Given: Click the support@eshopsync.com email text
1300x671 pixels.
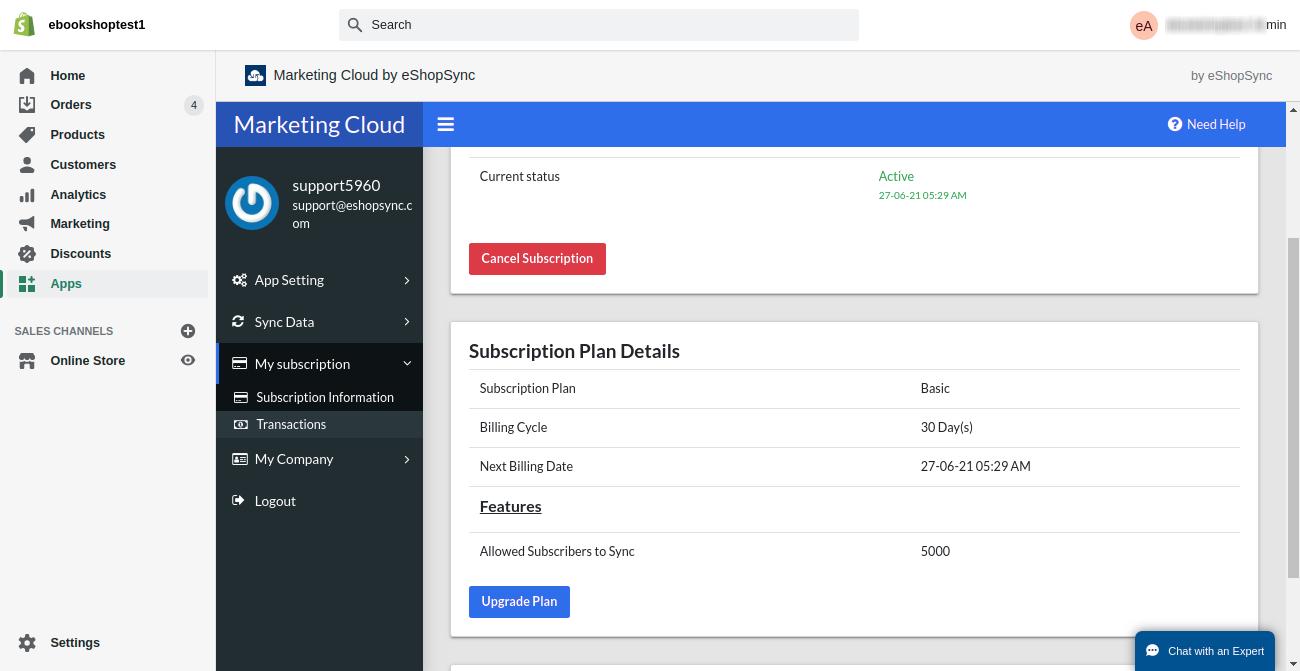Looking at the screenshot, I should pos(352,214).
